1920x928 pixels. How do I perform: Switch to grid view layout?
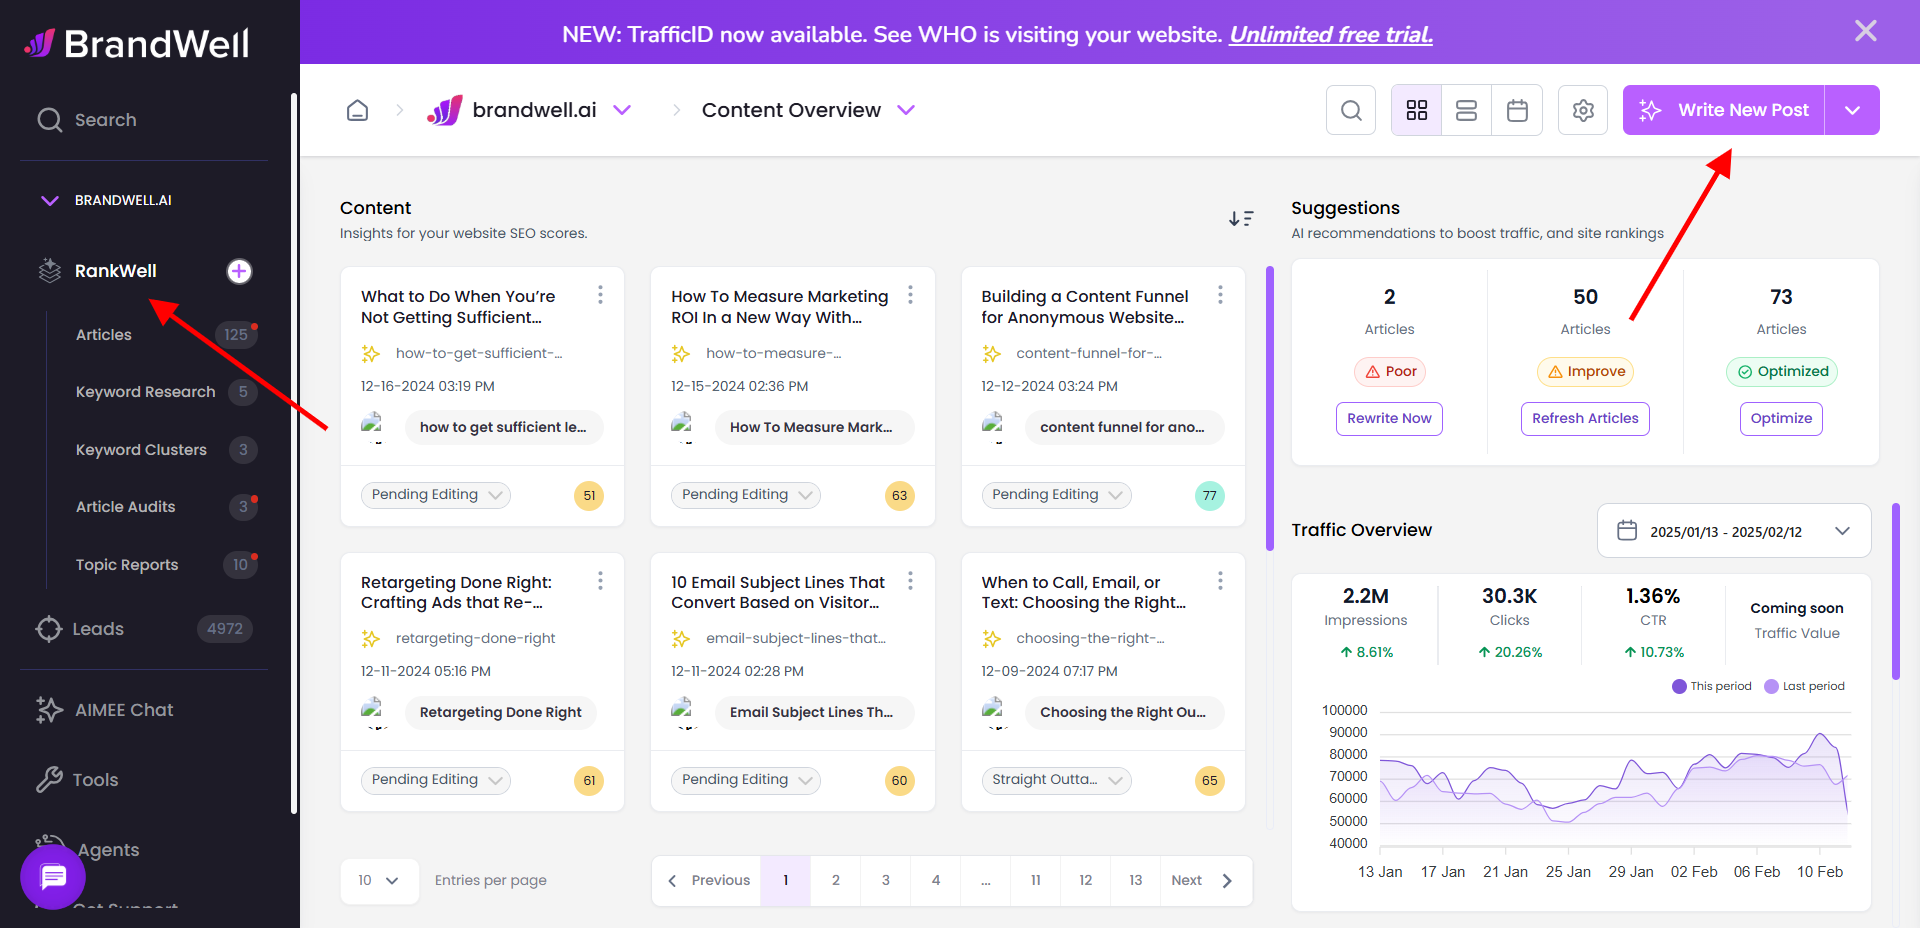(x=1416, y=110)
